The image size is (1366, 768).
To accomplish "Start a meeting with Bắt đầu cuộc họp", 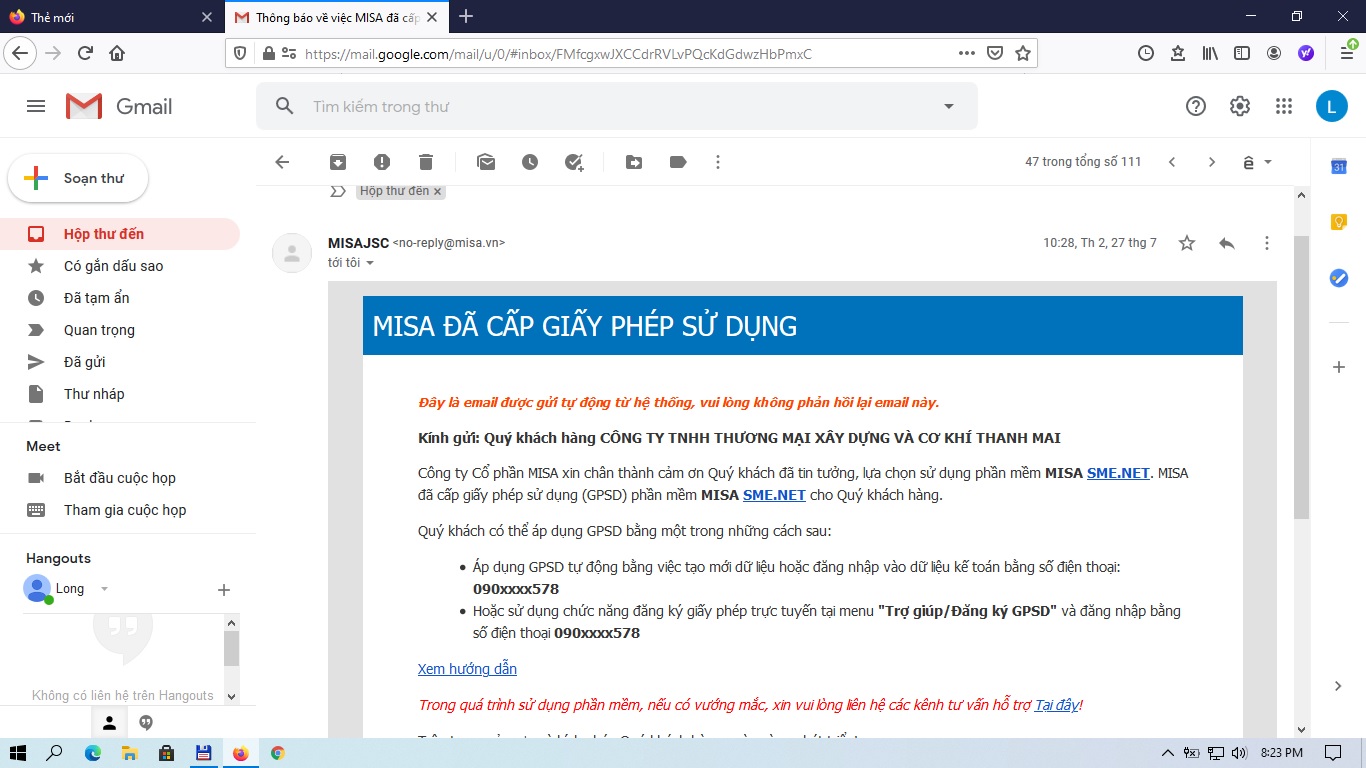I will [x=120, y=478].
